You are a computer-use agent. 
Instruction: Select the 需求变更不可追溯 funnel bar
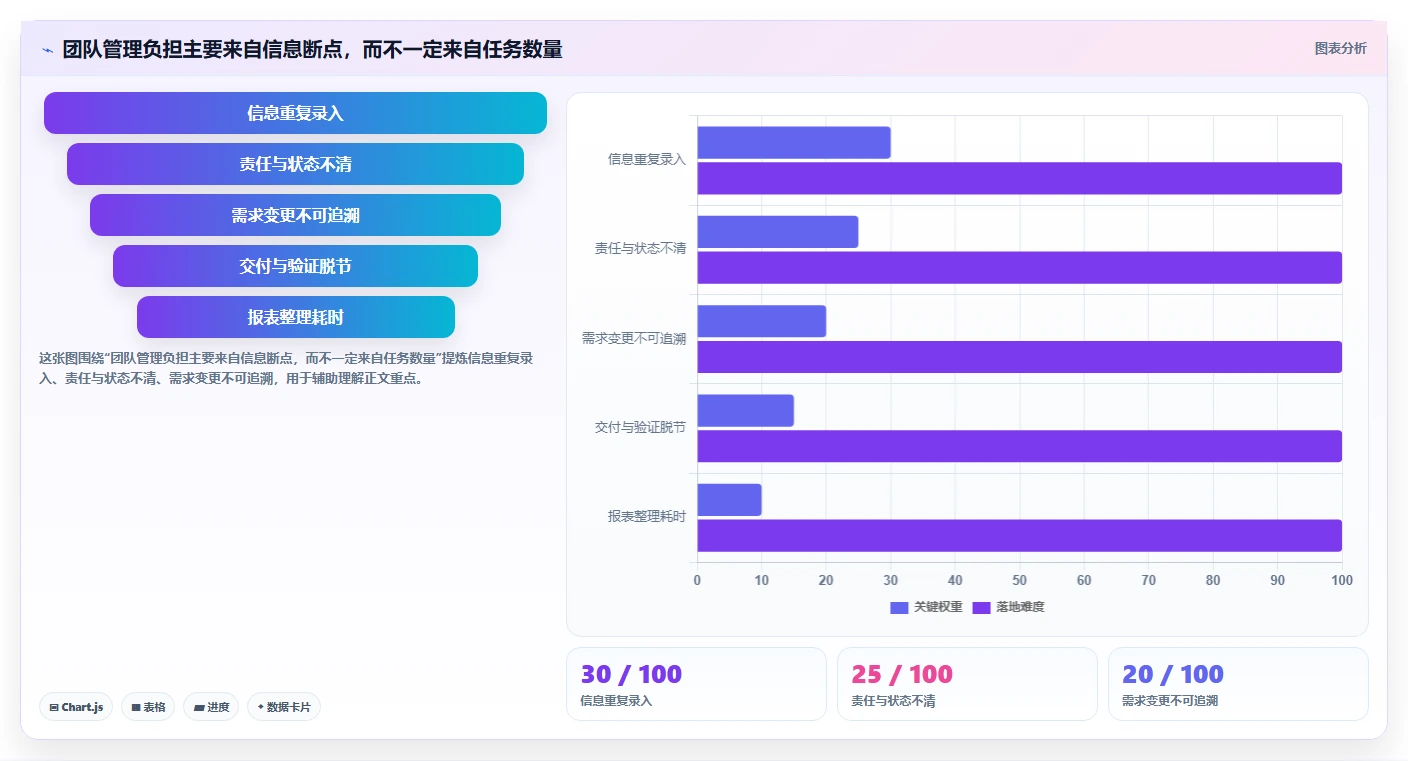[x=295, y=215]
